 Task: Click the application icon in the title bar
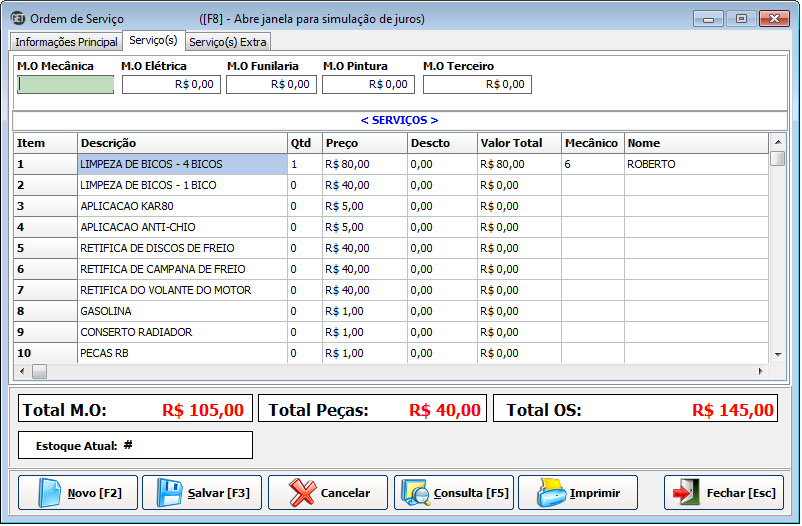tap(17, 18)
